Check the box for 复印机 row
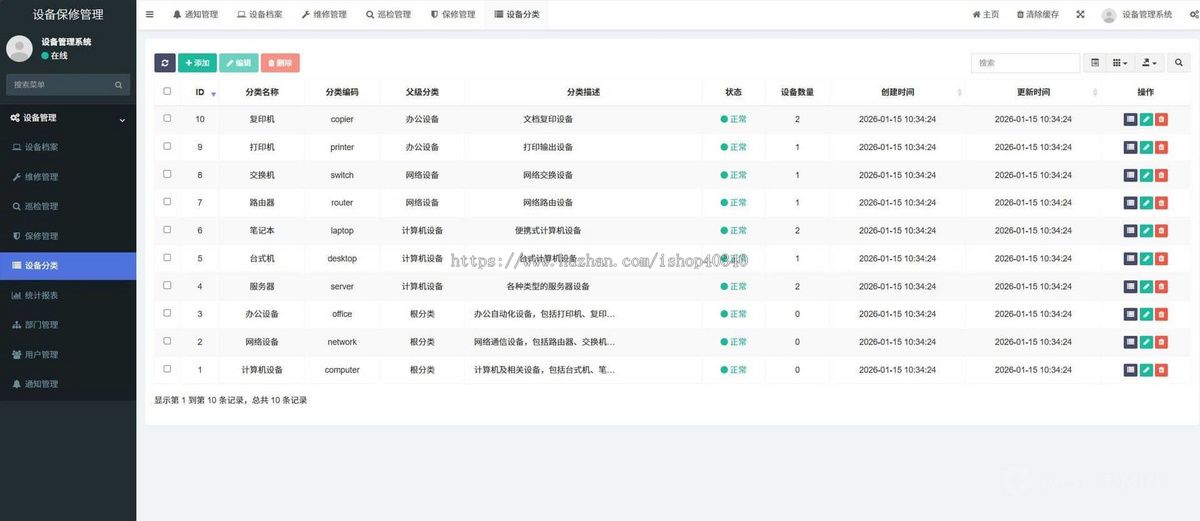This screenshot has height=521, width=1200. click(167, 118)
